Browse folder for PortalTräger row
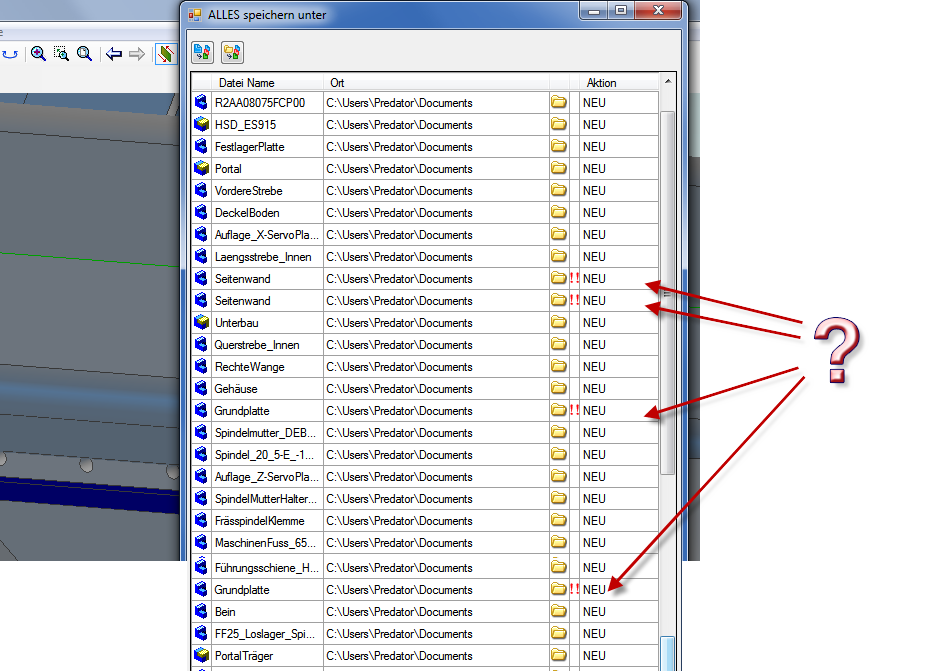This screenshot has height=671, width=939. 559,655
